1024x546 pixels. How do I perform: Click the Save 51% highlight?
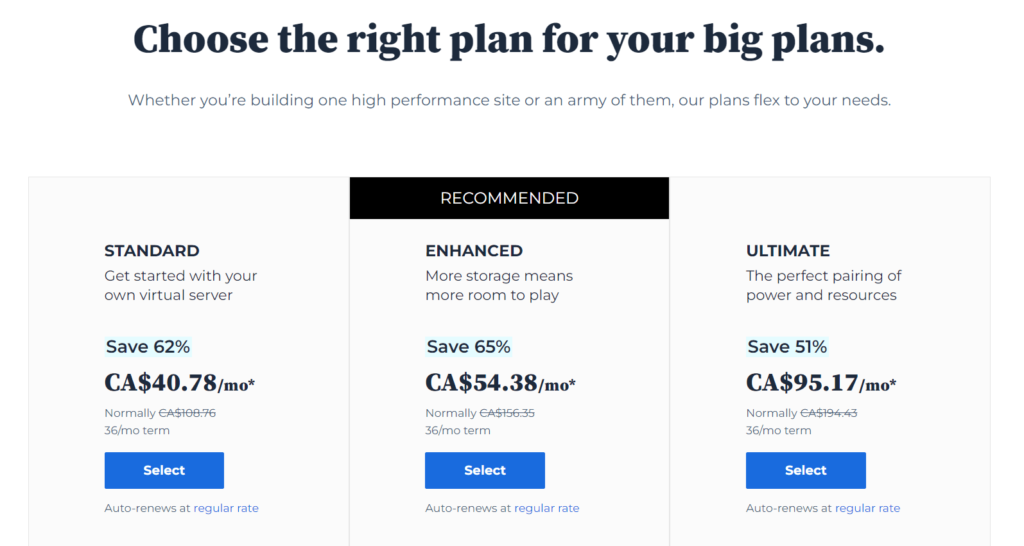pos(788,347)
